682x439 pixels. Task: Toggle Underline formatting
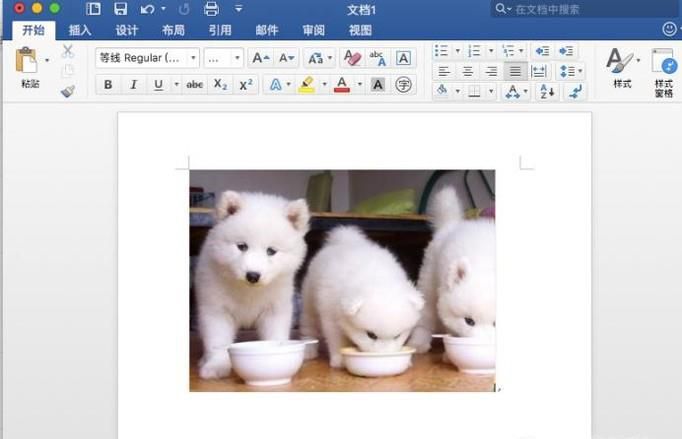[159, 84]
